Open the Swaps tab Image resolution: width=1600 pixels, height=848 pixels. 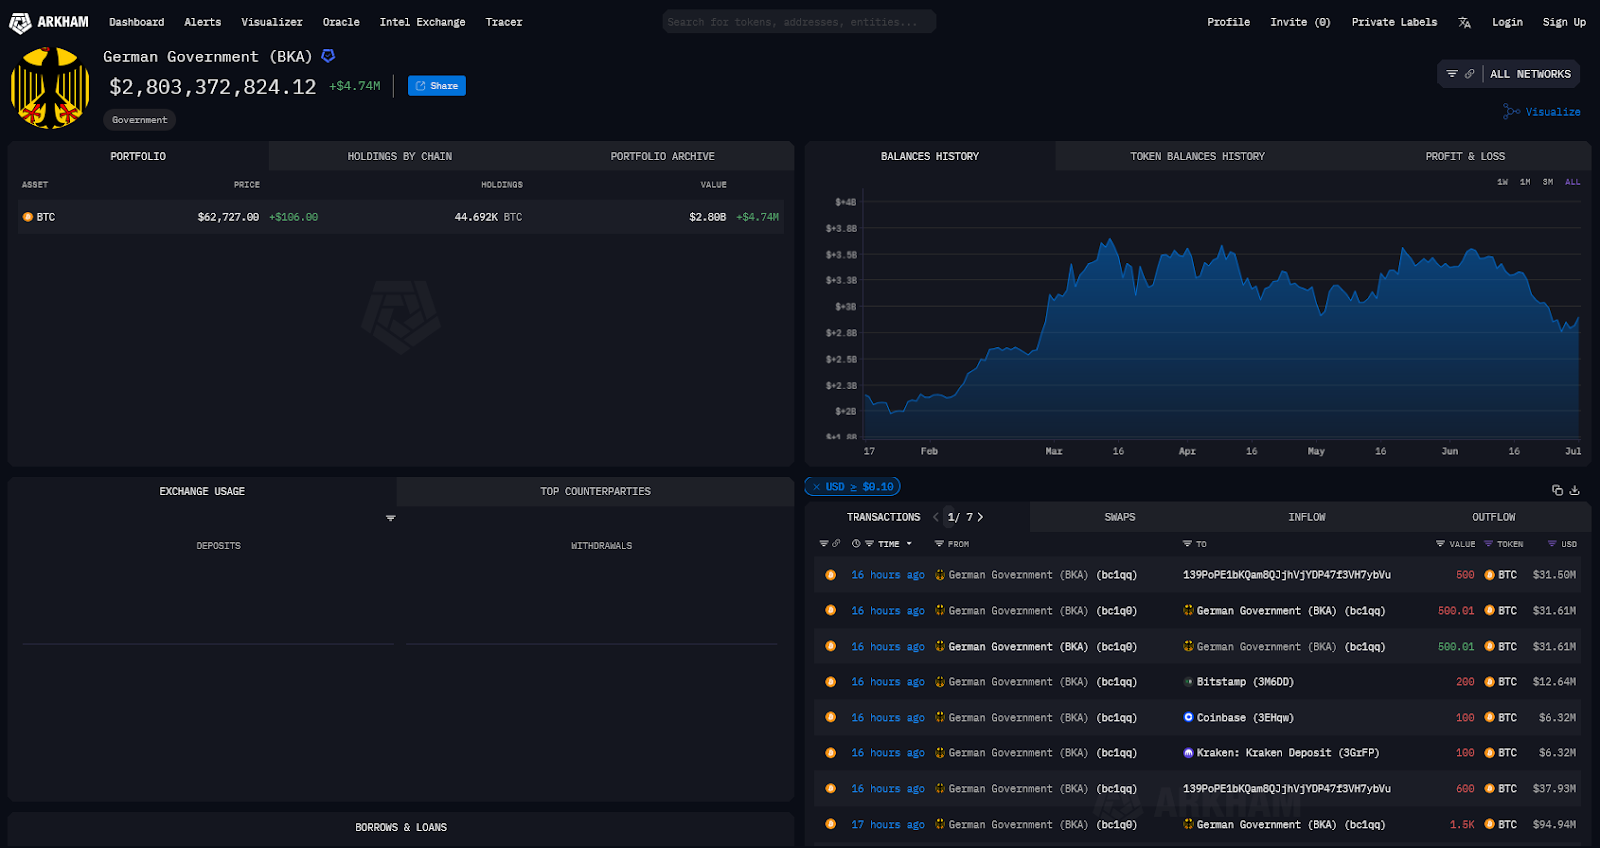1119,517
